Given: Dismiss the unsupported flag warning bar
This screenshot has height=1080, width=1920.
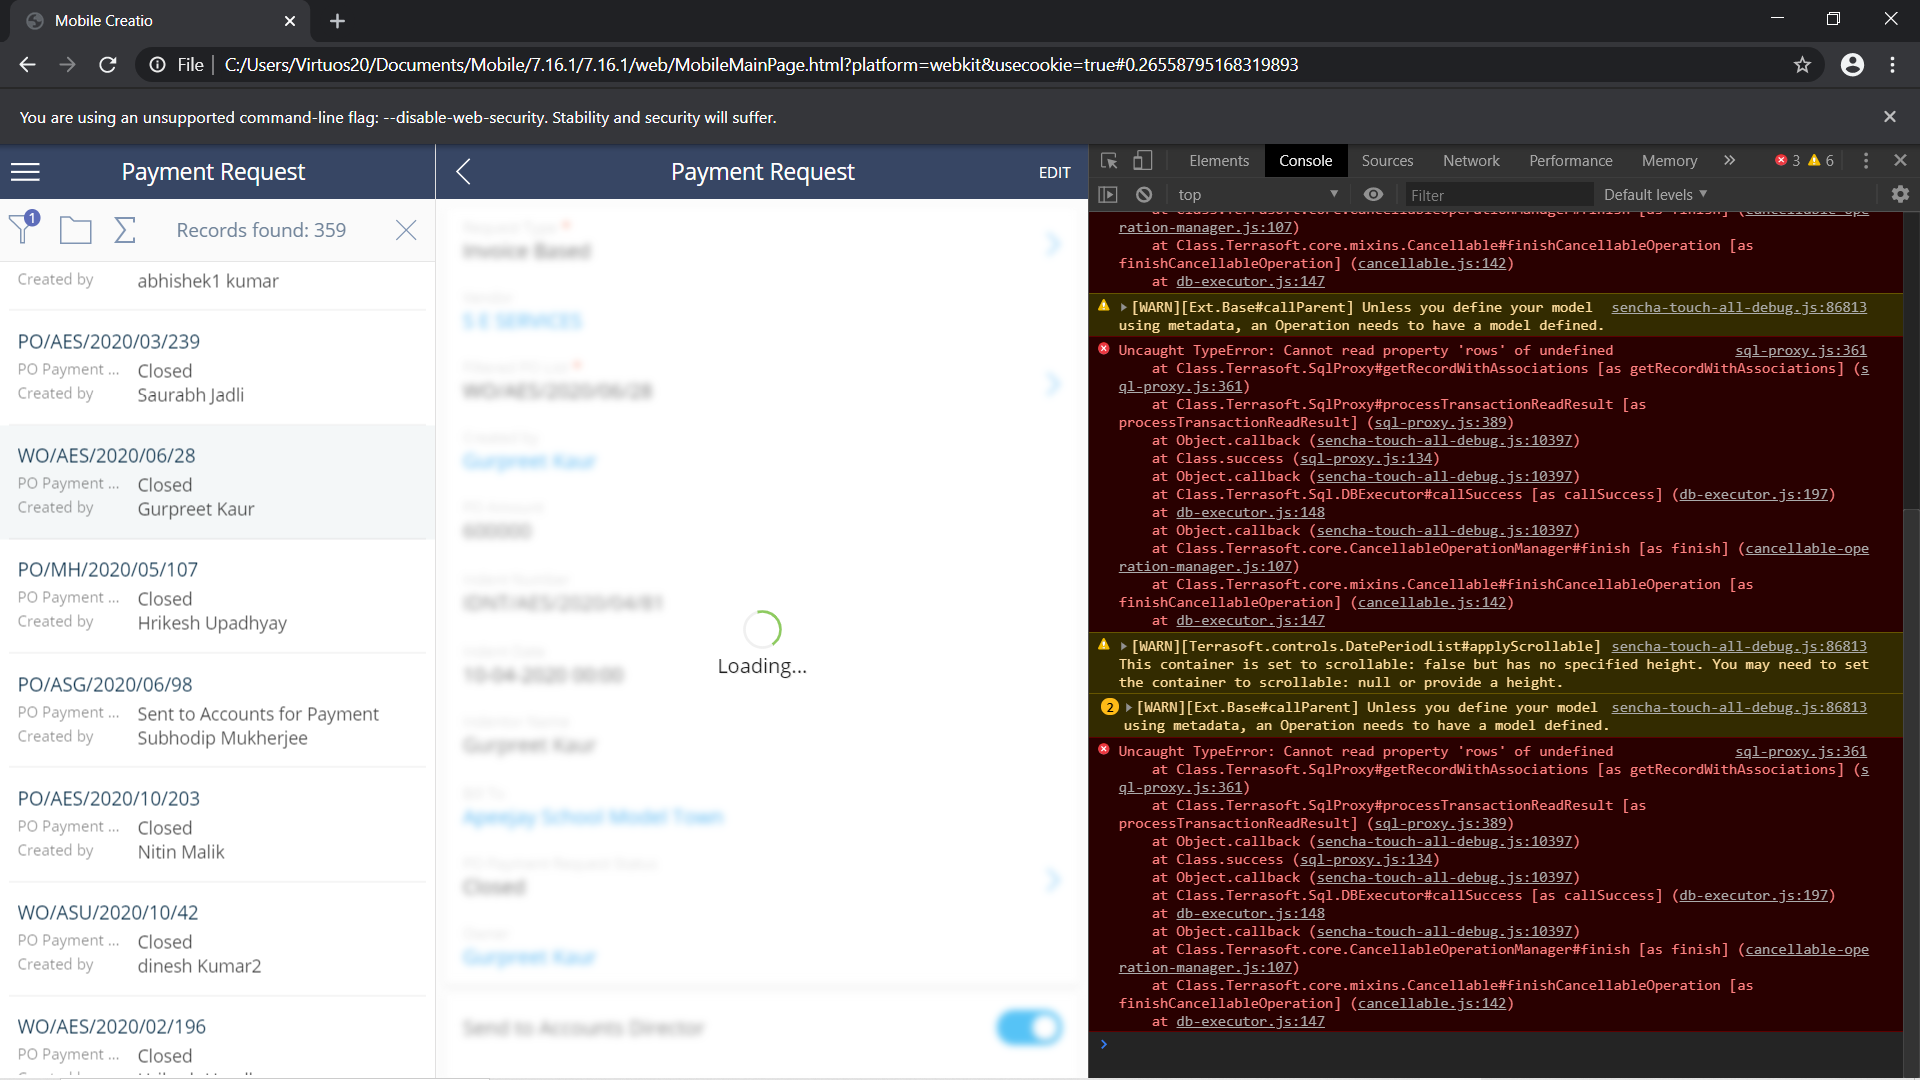Looking at the screenshot, I should 1889,117.
